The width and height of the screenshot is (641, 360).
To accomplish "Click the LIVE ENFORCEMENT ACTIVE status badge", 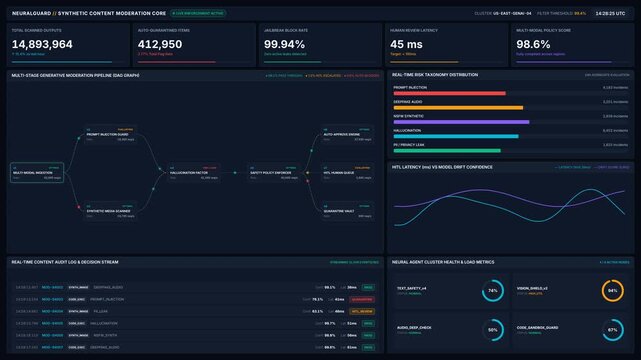I will pos(198,13).
